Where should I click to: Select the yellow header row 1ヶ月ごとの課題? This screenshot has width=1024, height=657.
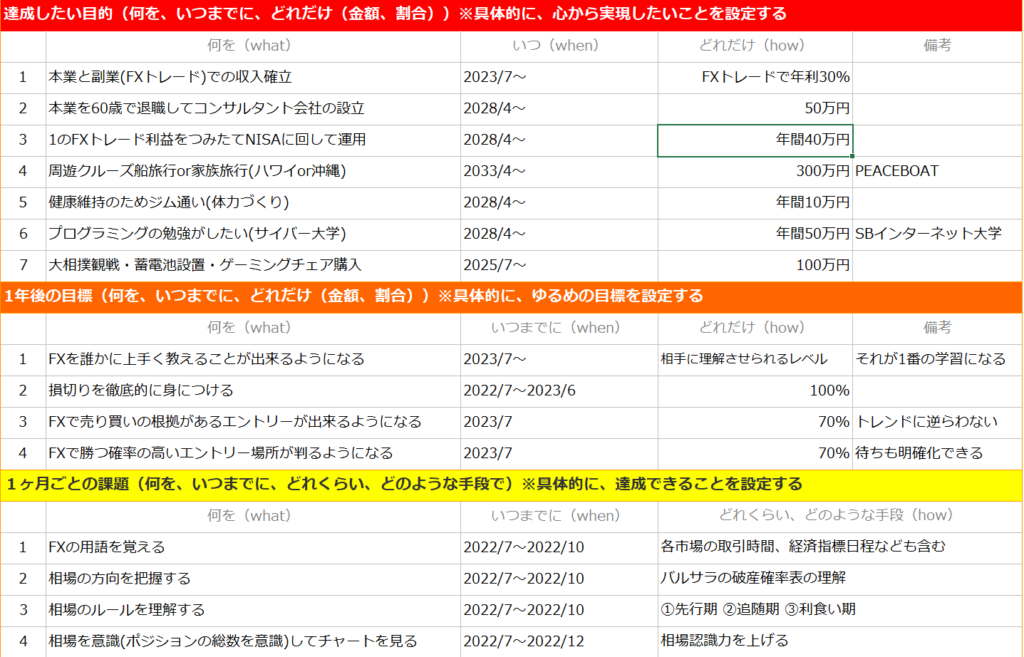512,484
